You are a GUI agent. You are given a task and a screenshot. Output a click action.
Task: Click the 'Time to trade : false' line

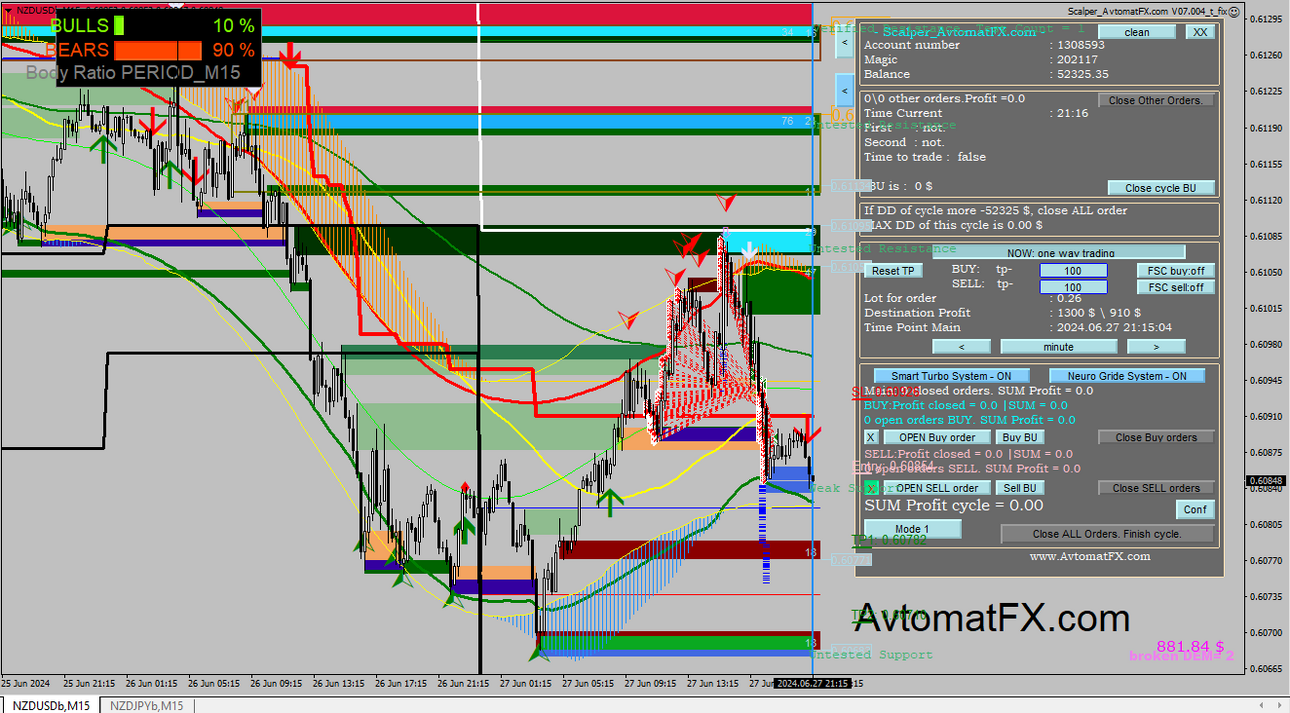[925, 157]
